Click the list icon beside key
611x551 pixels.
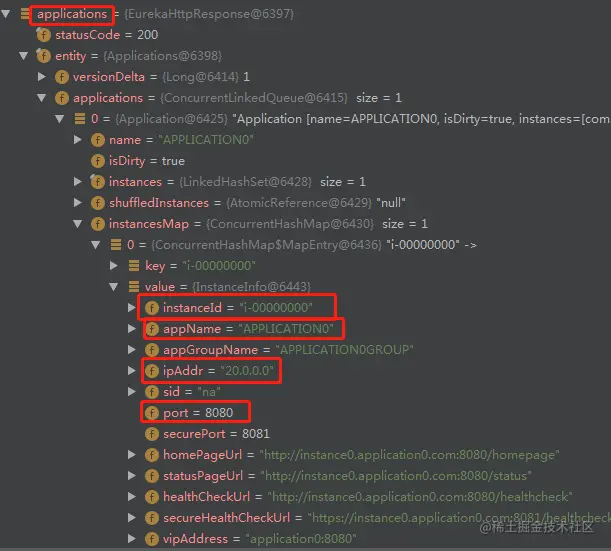134,266
